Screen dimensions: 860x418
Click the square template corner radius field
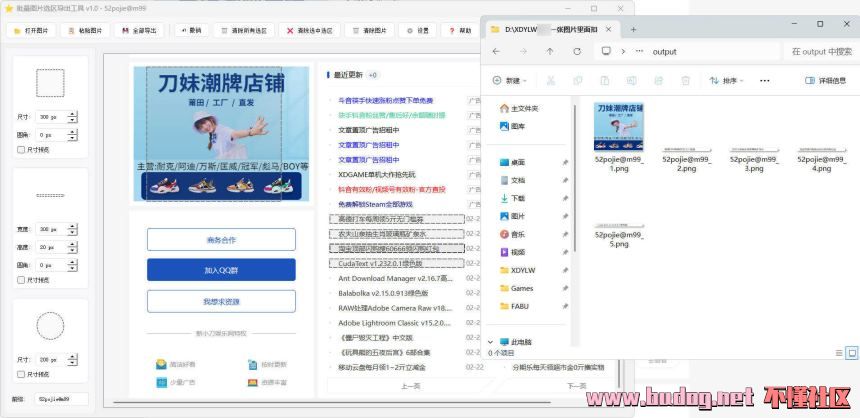(51, 134)
